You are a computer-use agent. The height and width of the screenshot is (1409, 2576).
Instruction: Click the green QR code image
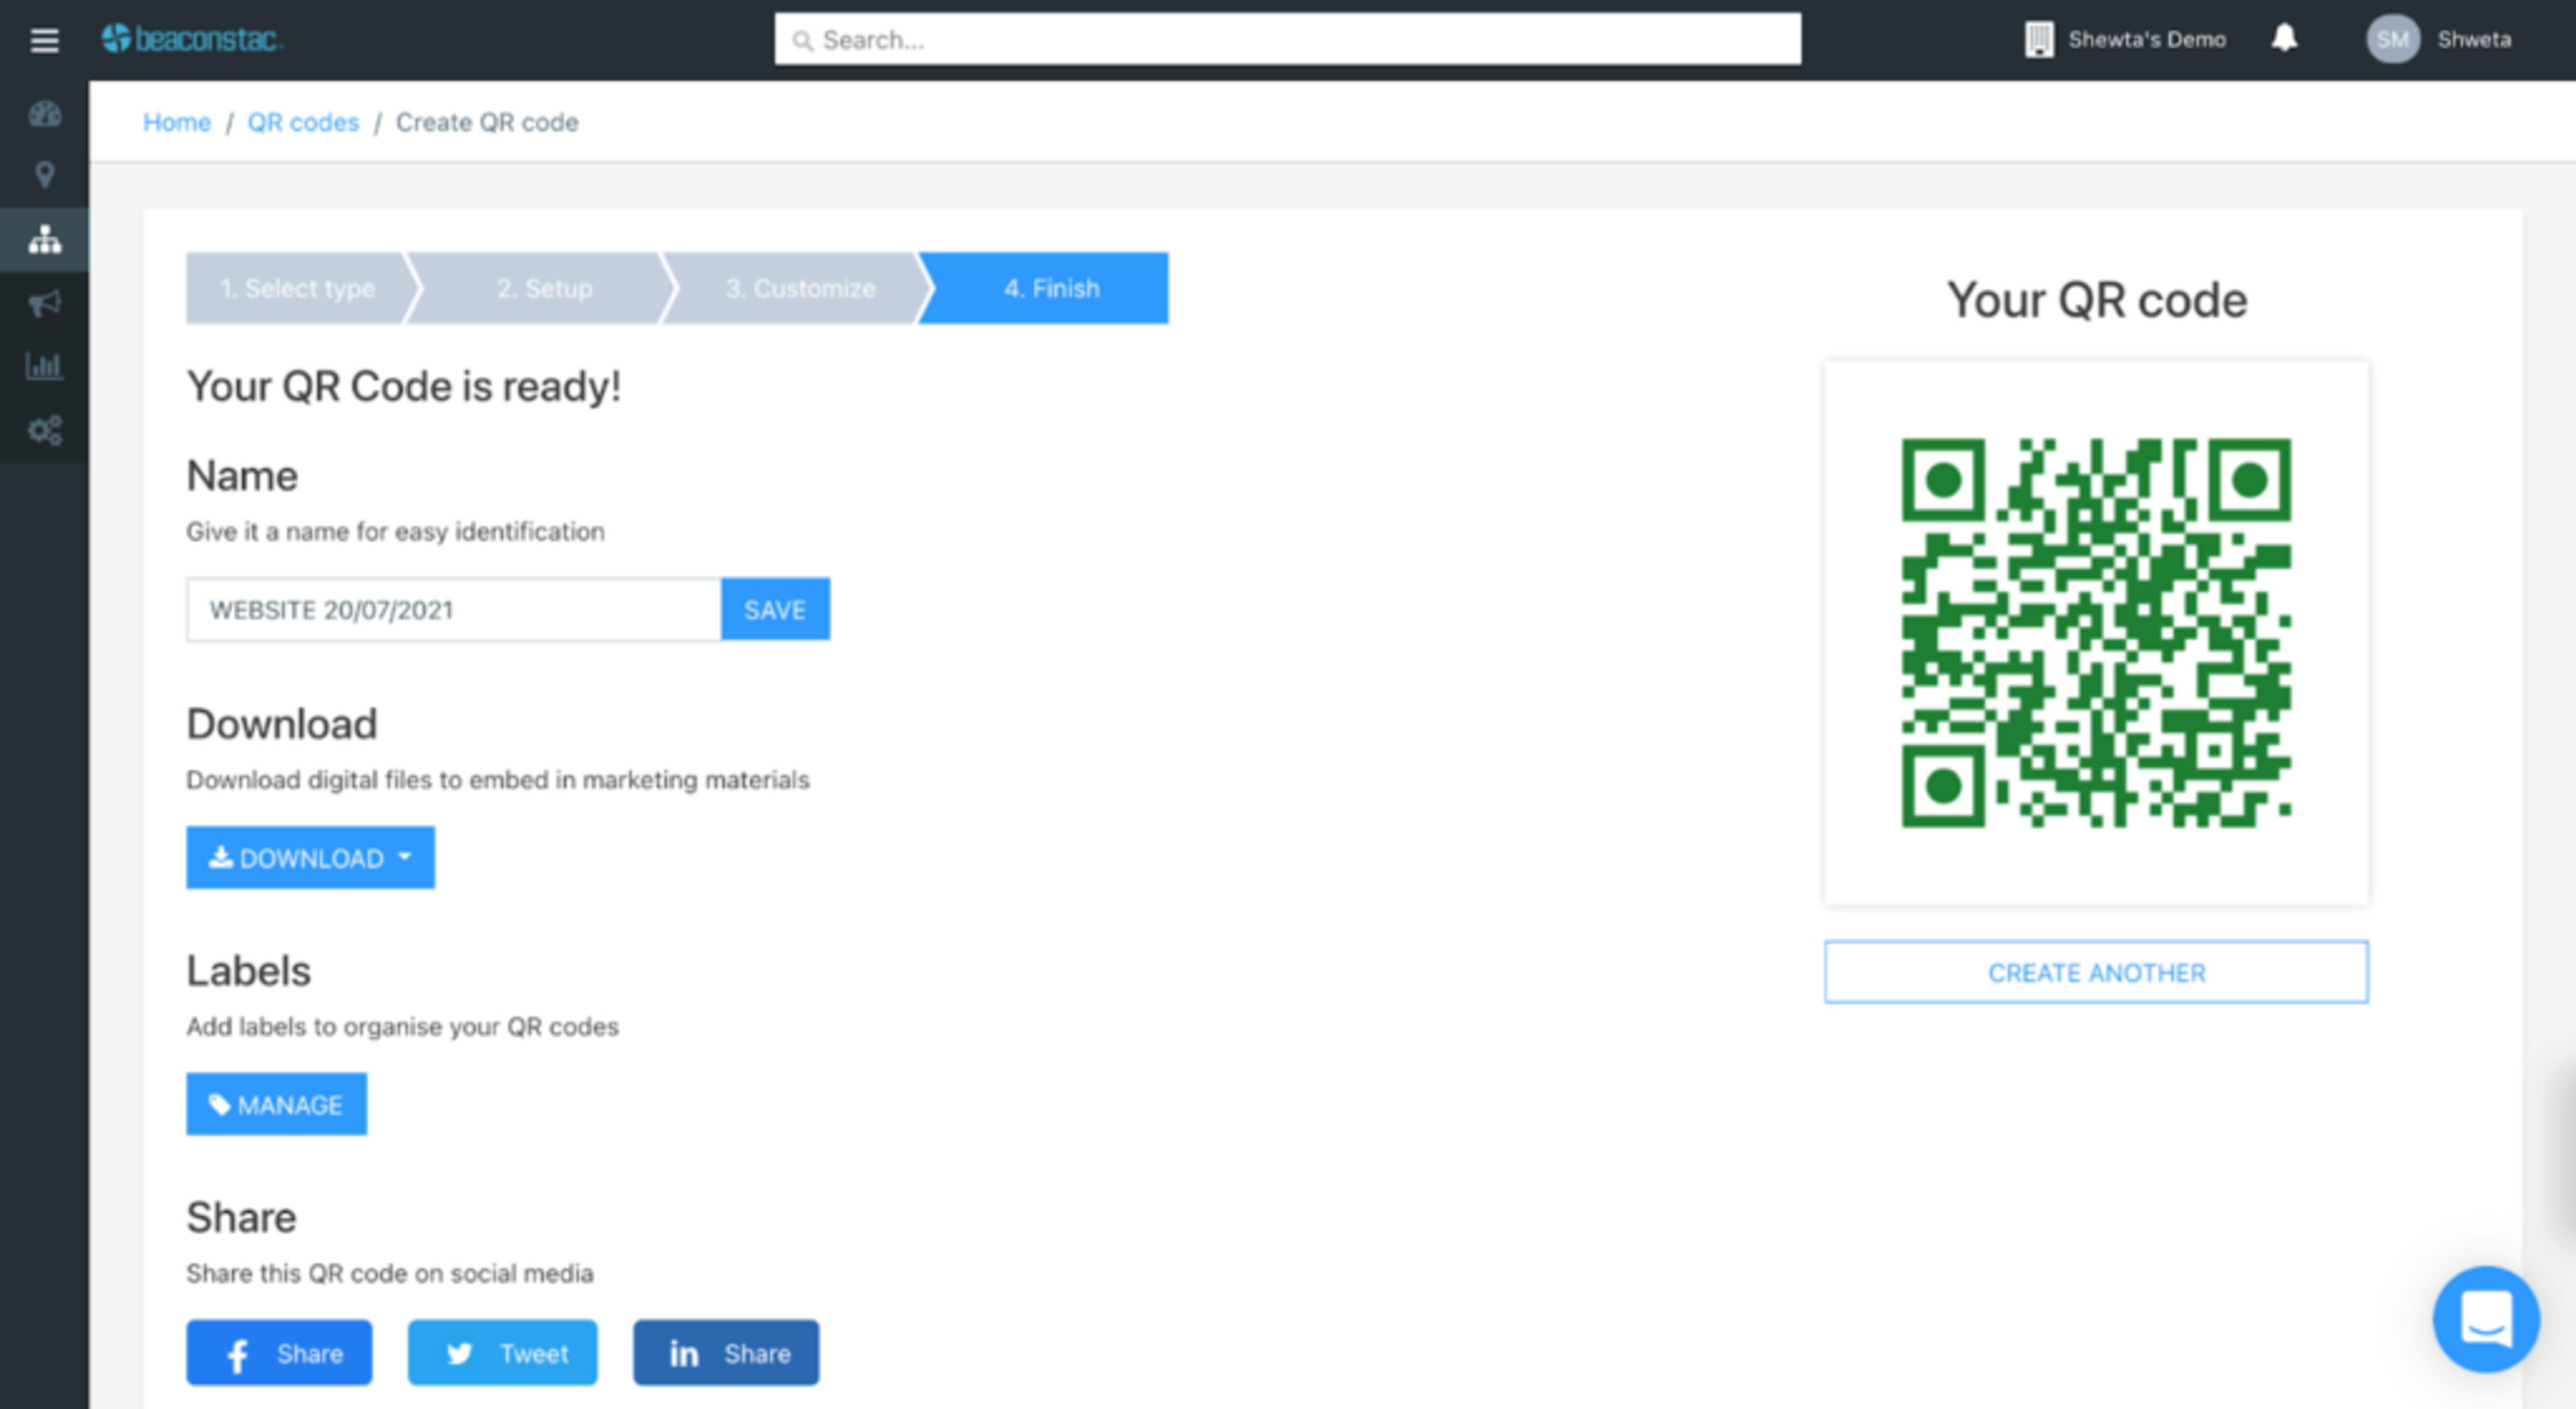point(2096,633)
